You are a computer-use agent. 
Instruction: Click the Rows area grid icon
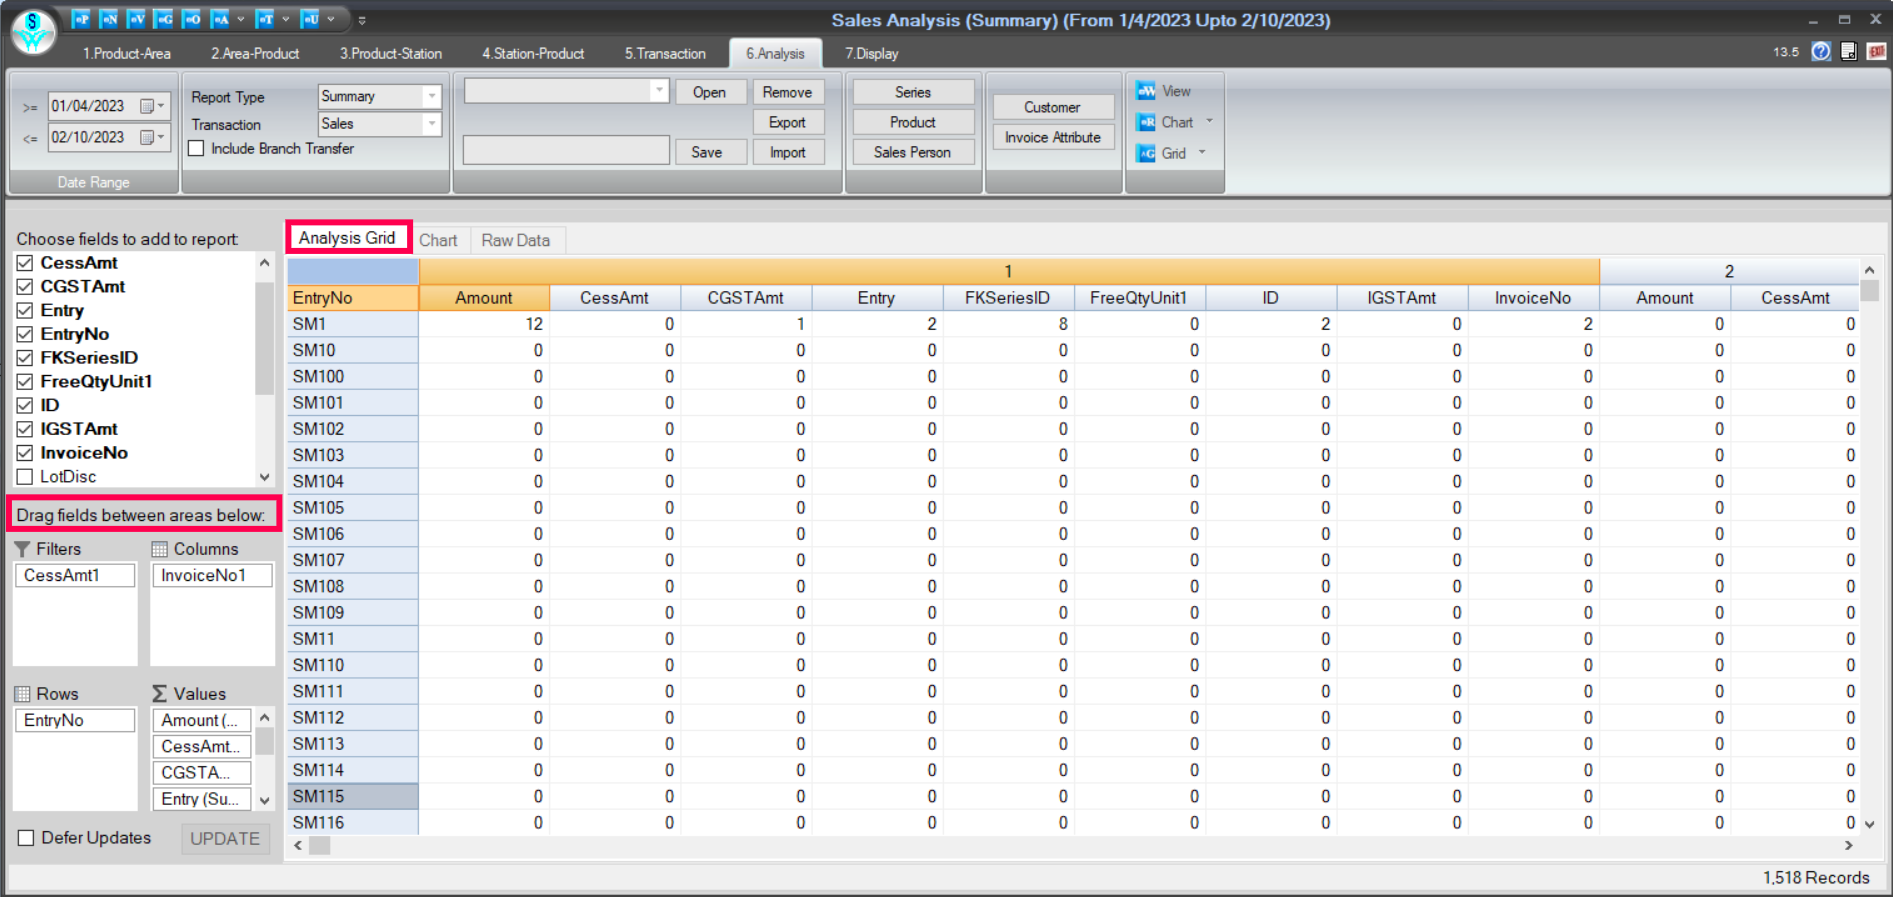pos(22,694)
